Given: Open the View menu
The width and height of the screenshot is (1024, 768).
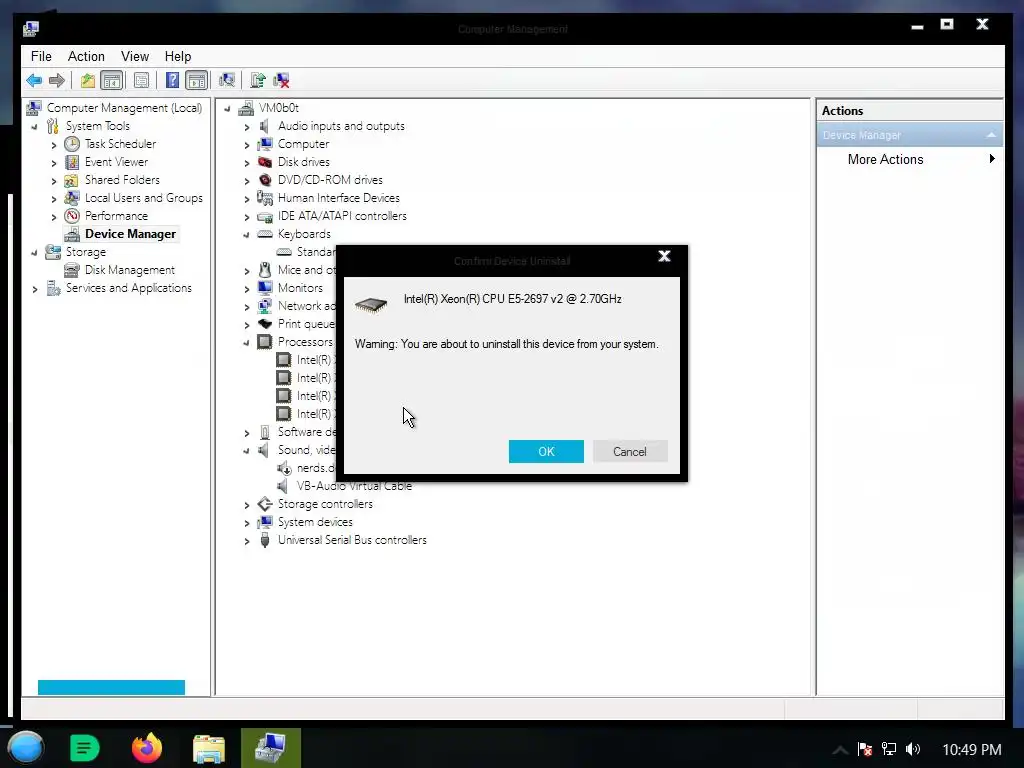Looking at the screenshot, I should pyautogui.click(x=135, y=56).
